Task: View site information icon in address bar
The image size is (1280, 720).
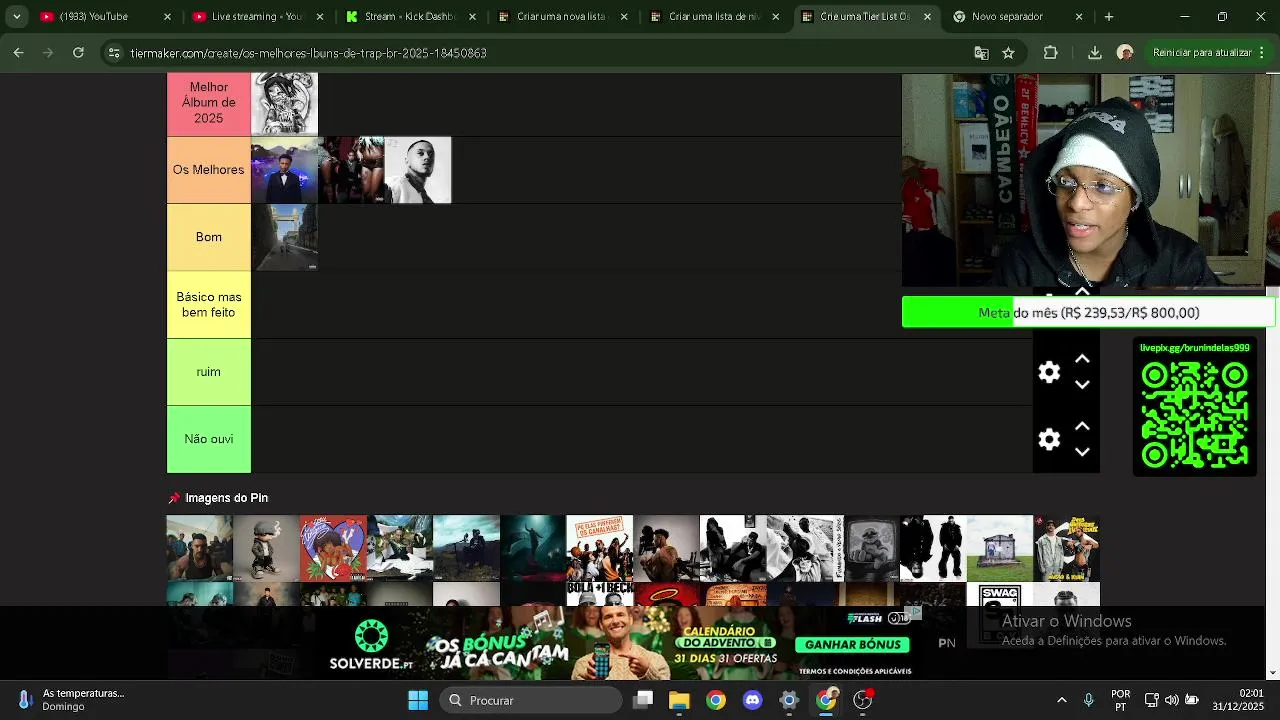Action: (114, 53)
